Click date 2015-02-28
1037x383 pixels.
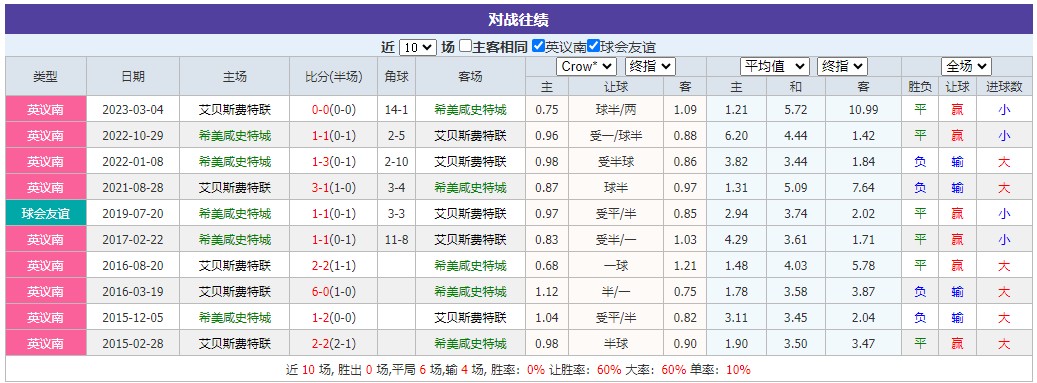coord(133,343)
